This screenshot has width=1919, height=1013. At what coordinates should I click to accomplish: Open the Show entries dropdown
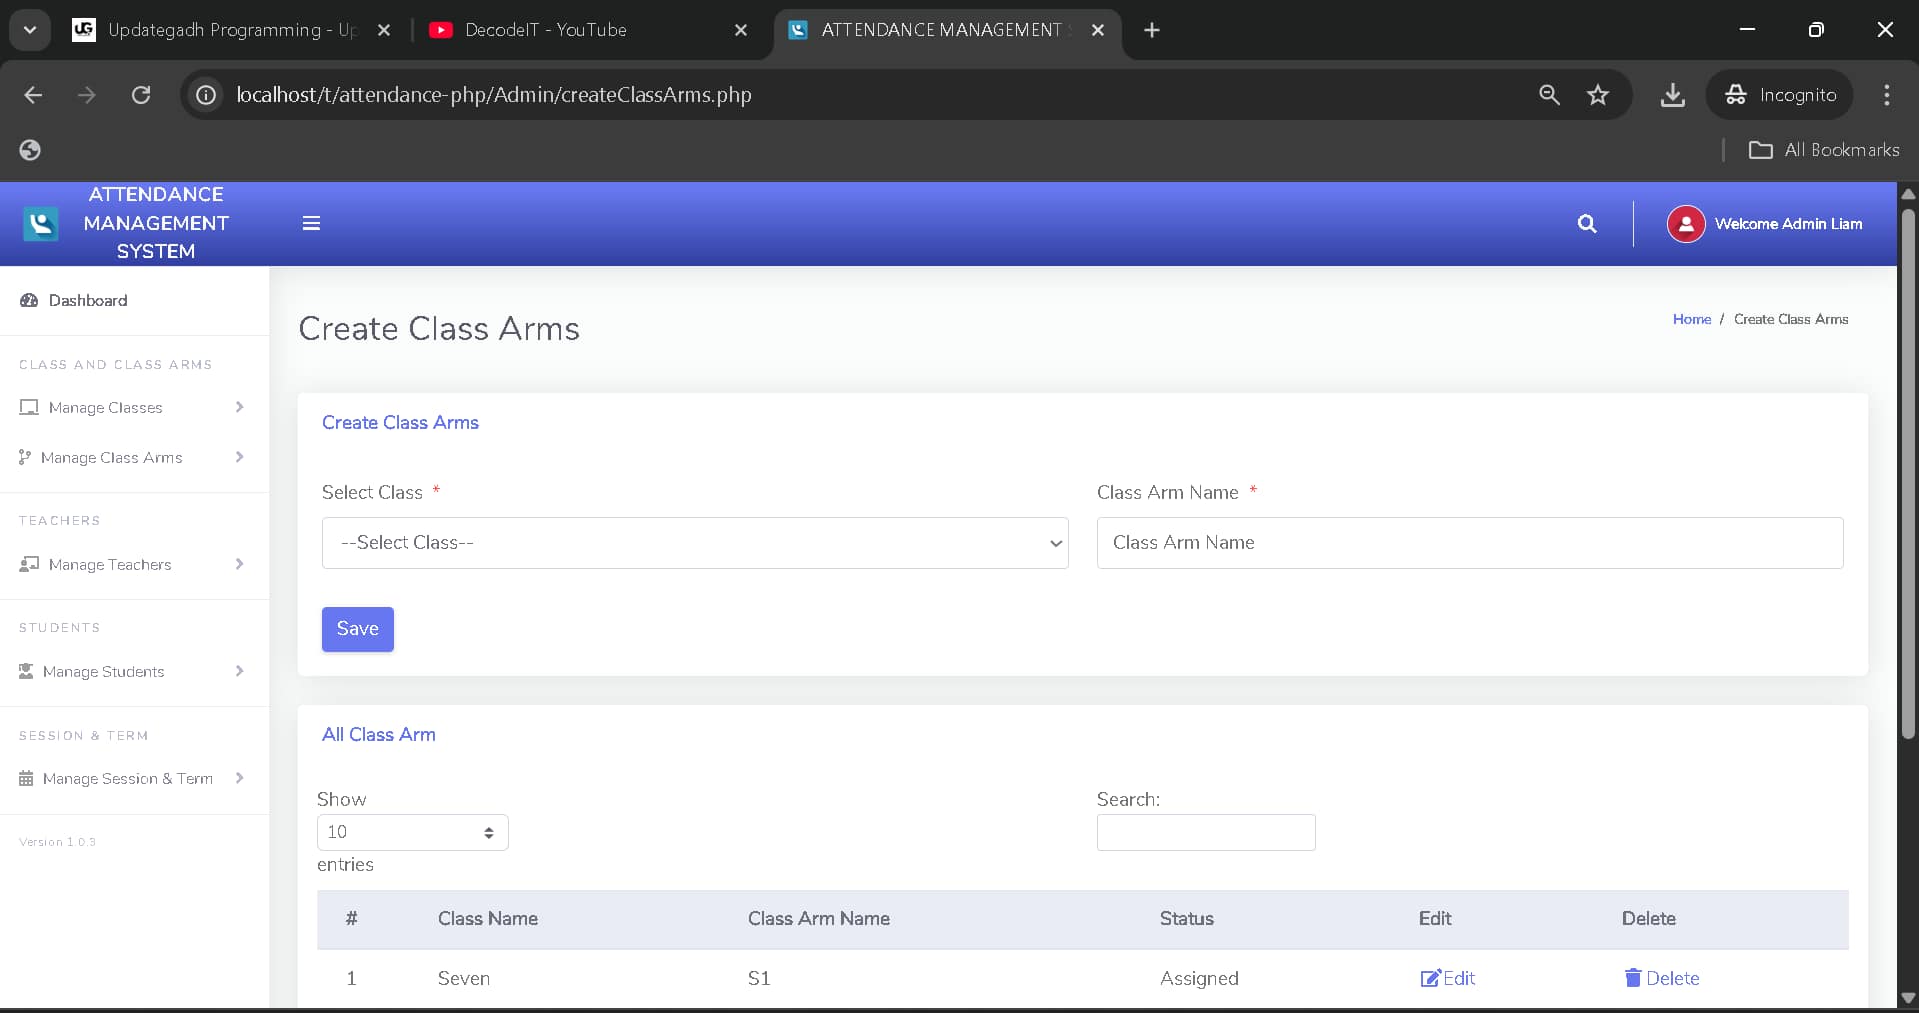[x=411, y=832]
